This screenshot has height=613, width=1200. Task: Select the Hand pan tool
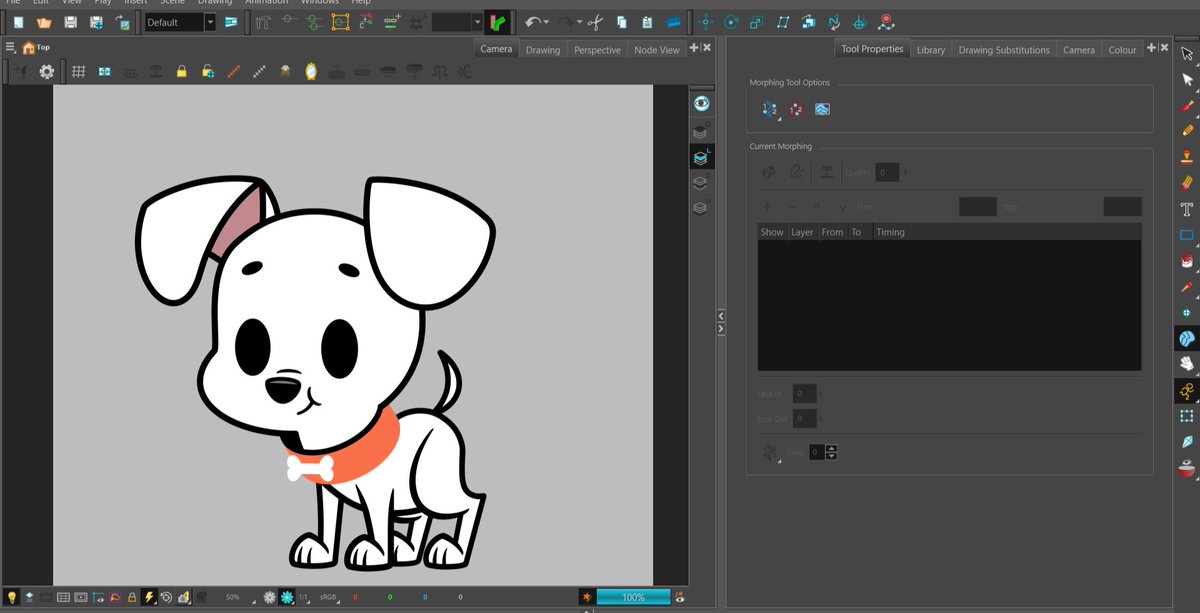(1187, 364)
